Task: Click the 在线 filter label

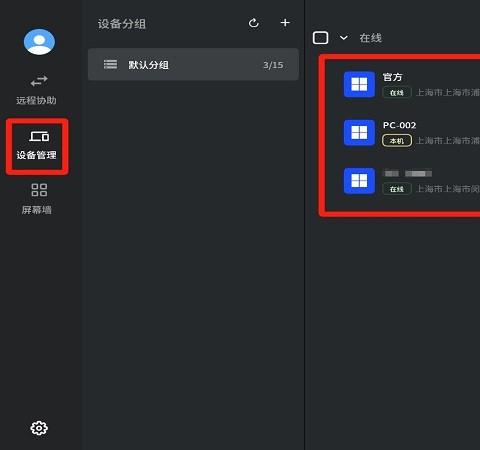Action: coord(370,38)
